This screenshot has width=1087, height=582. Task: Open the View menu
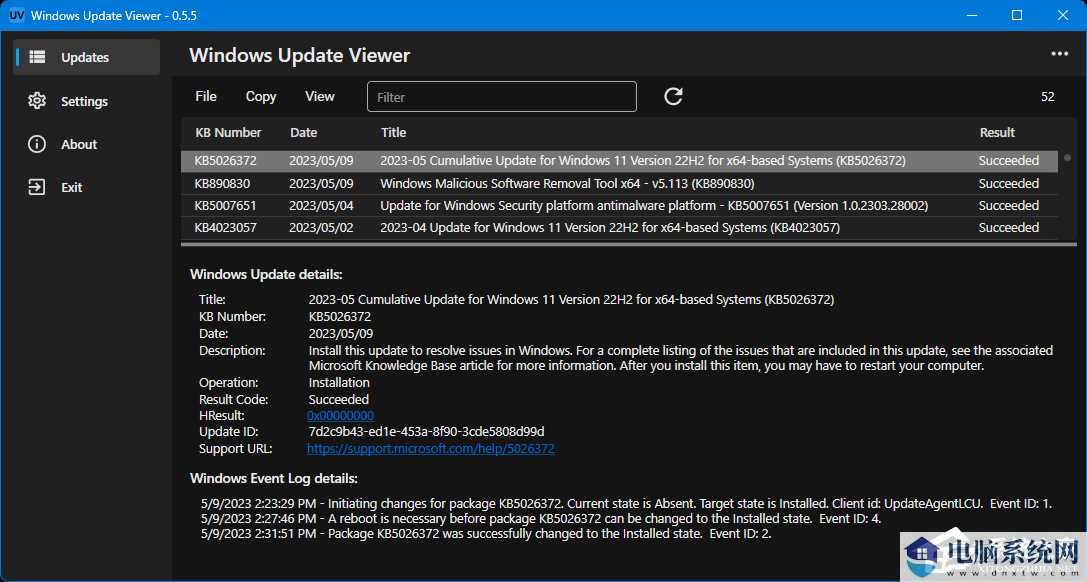tap(320, 96)
